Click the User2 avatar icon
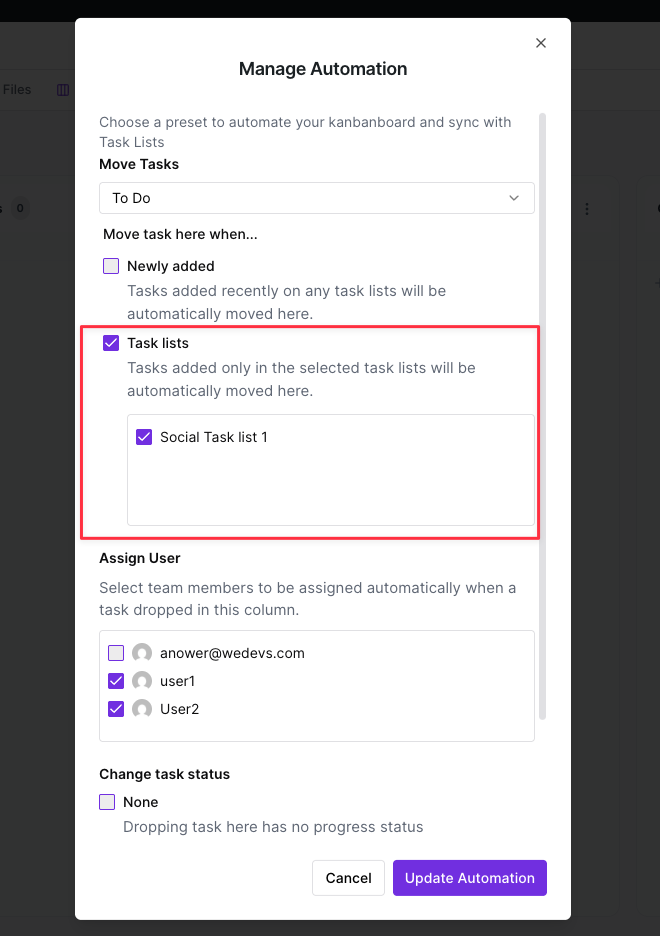The width and height of the screenshot is (660, 936). pos(142,709)
